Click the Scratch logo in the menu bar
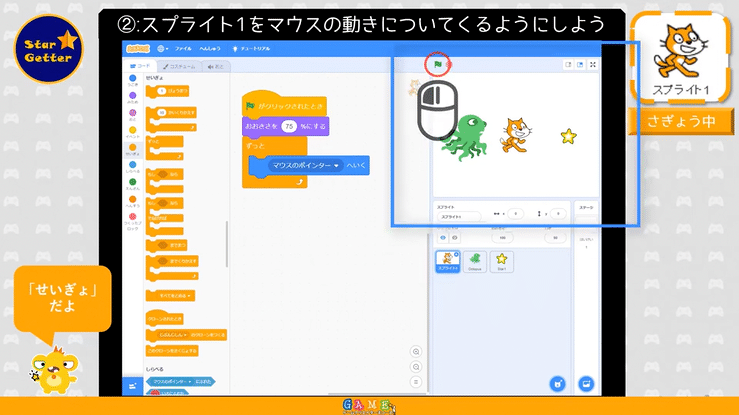The image size is (739, 415). pos(138,49)
